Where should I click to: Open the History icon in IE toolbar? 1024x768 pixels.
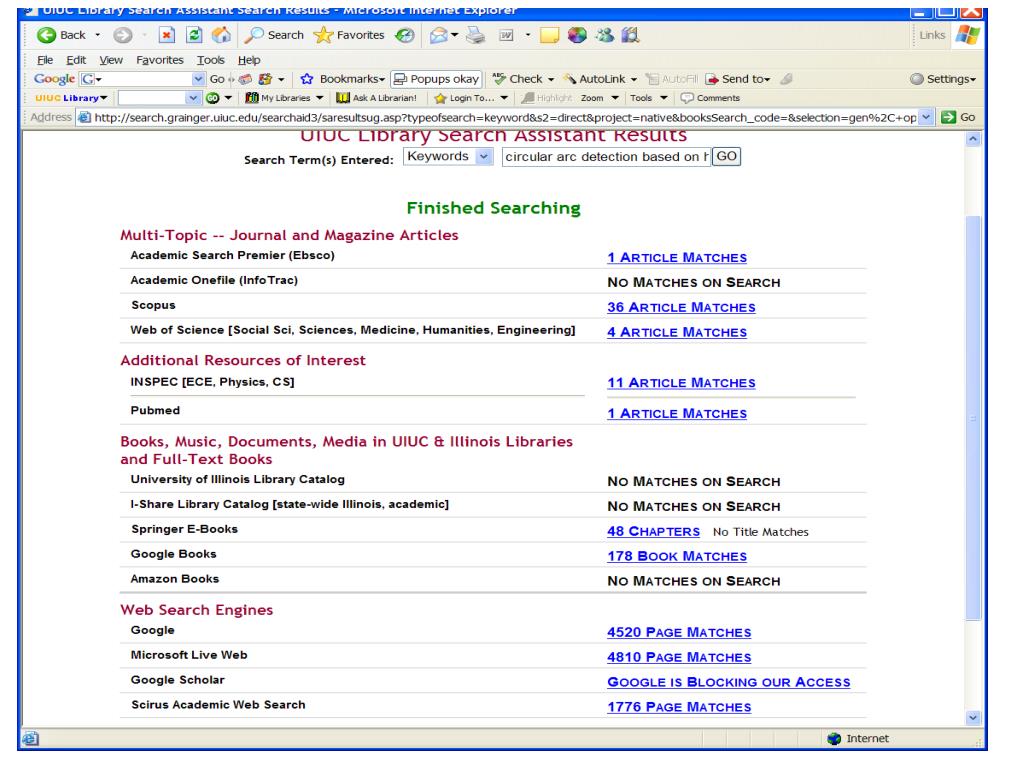click(x=405, y=35)
